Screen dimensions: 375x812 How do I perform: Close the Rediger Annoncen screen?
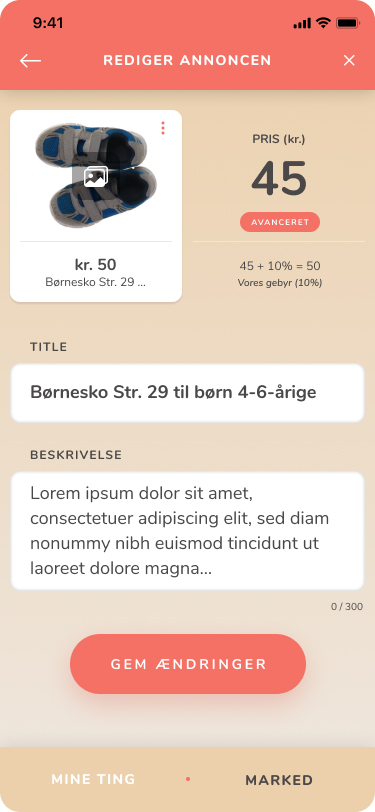[x=349, y=61]
